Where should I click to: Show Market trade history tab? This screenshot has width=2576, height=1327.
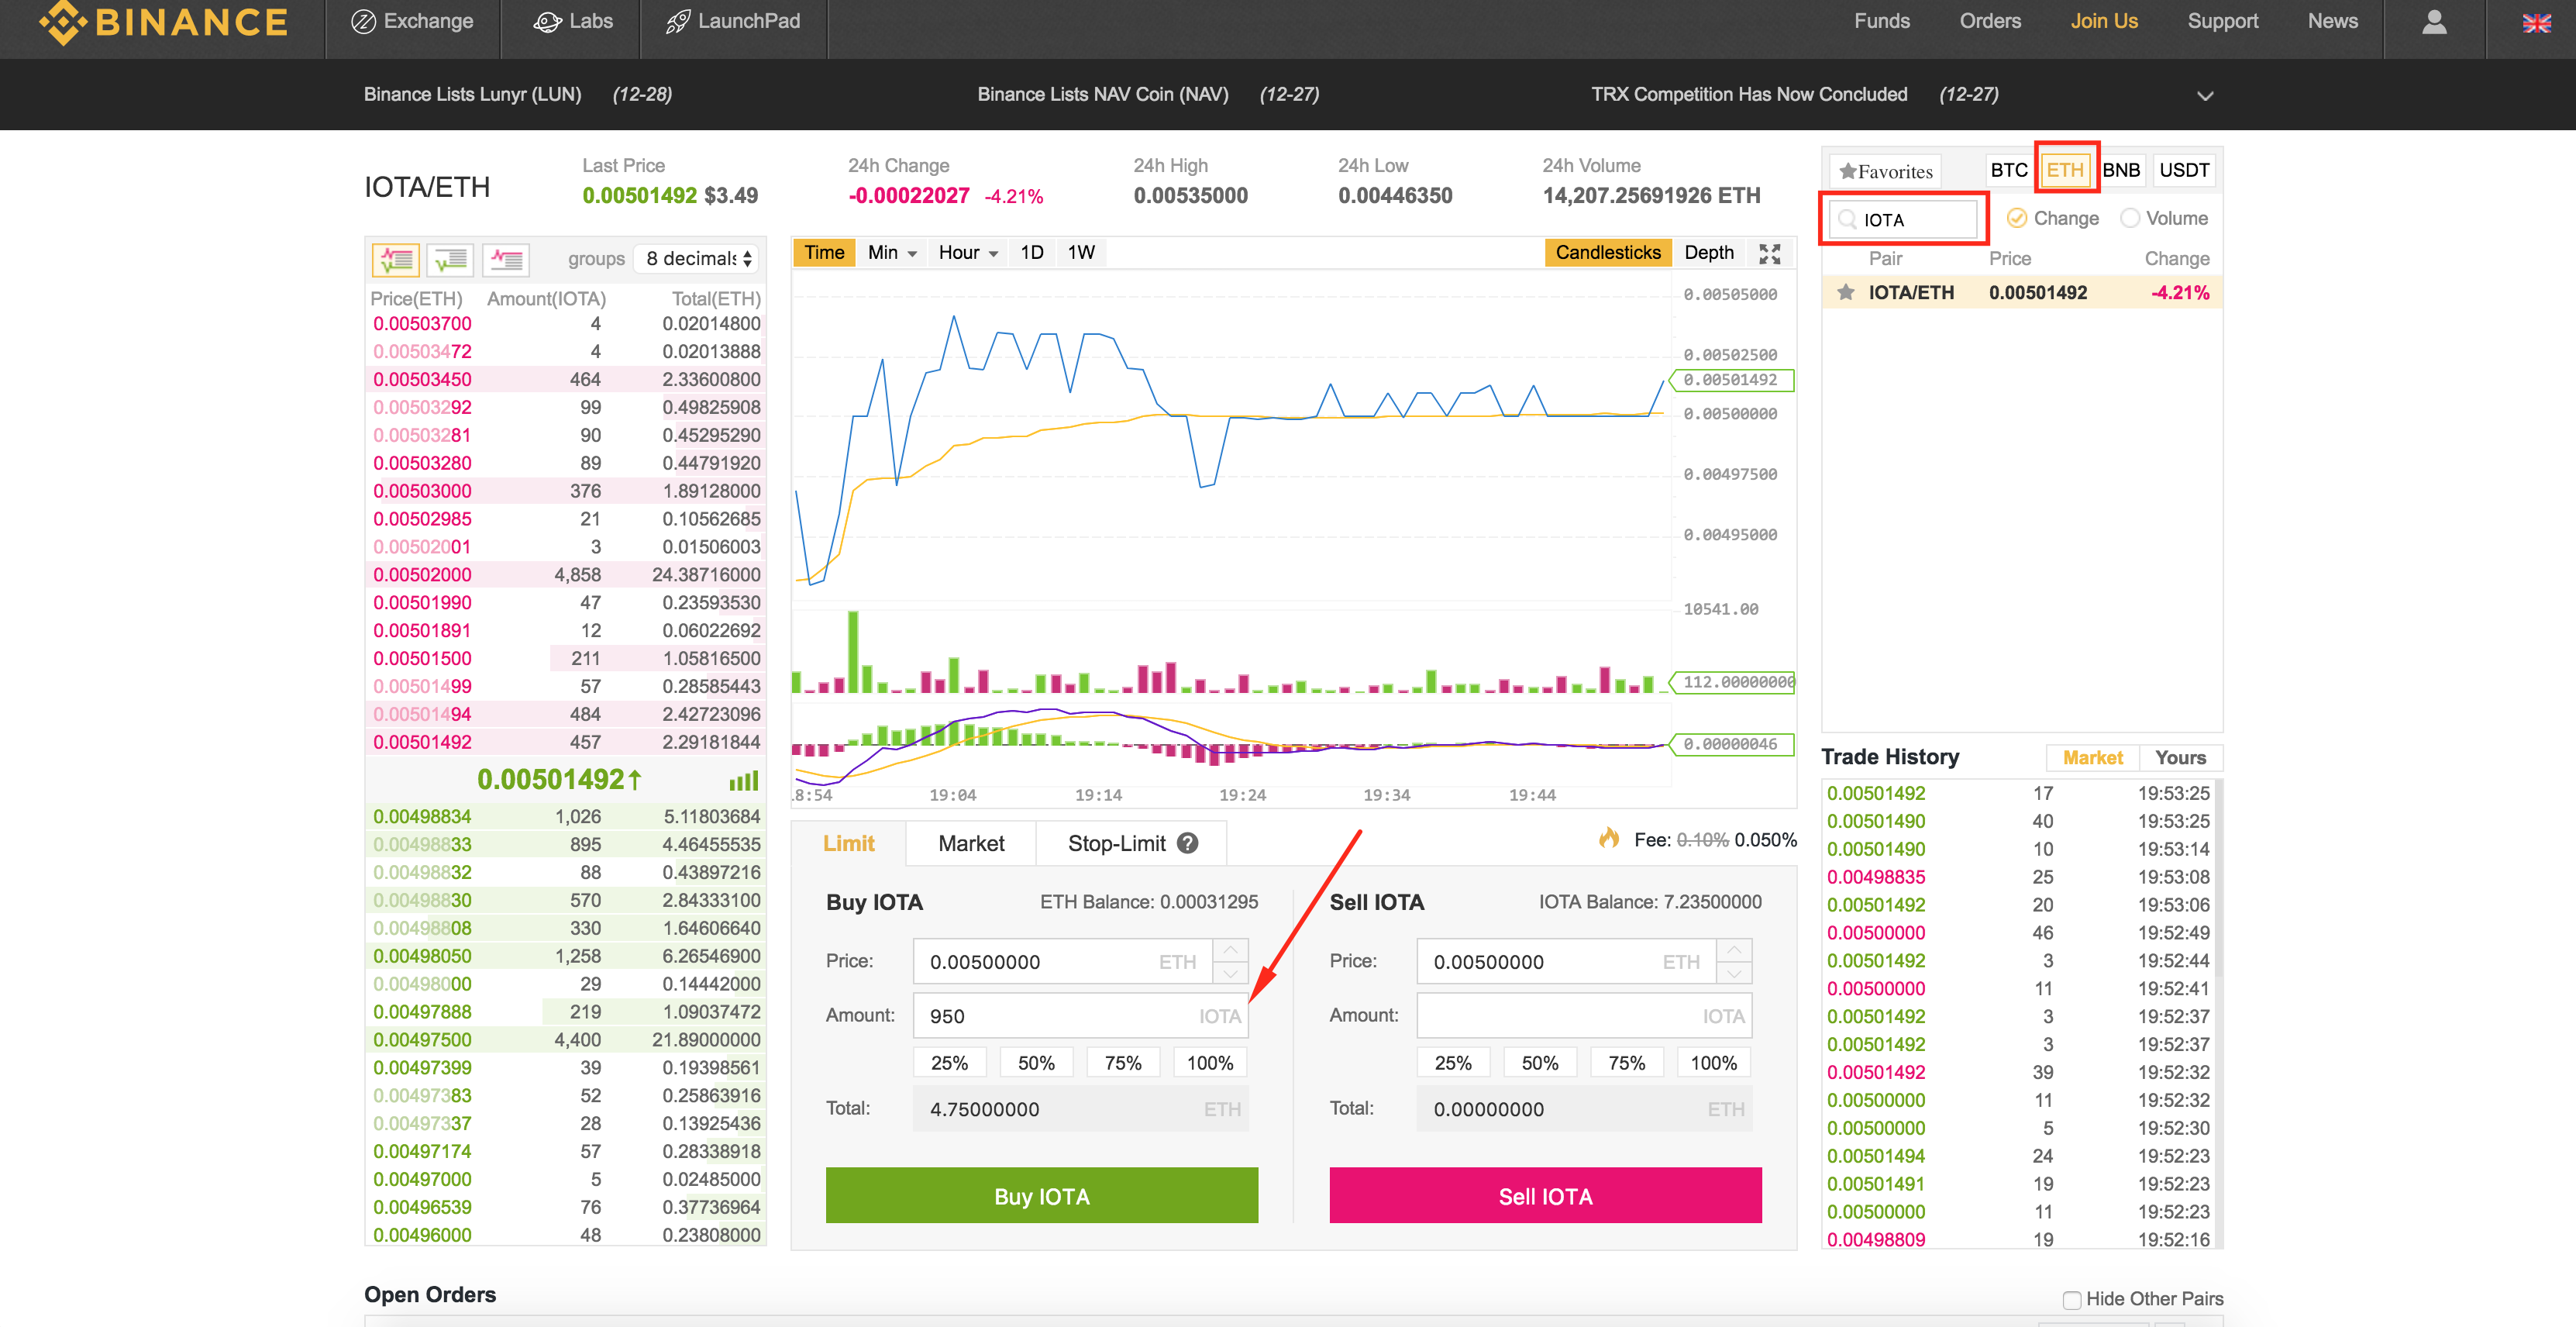click(x=2092, y=757)
